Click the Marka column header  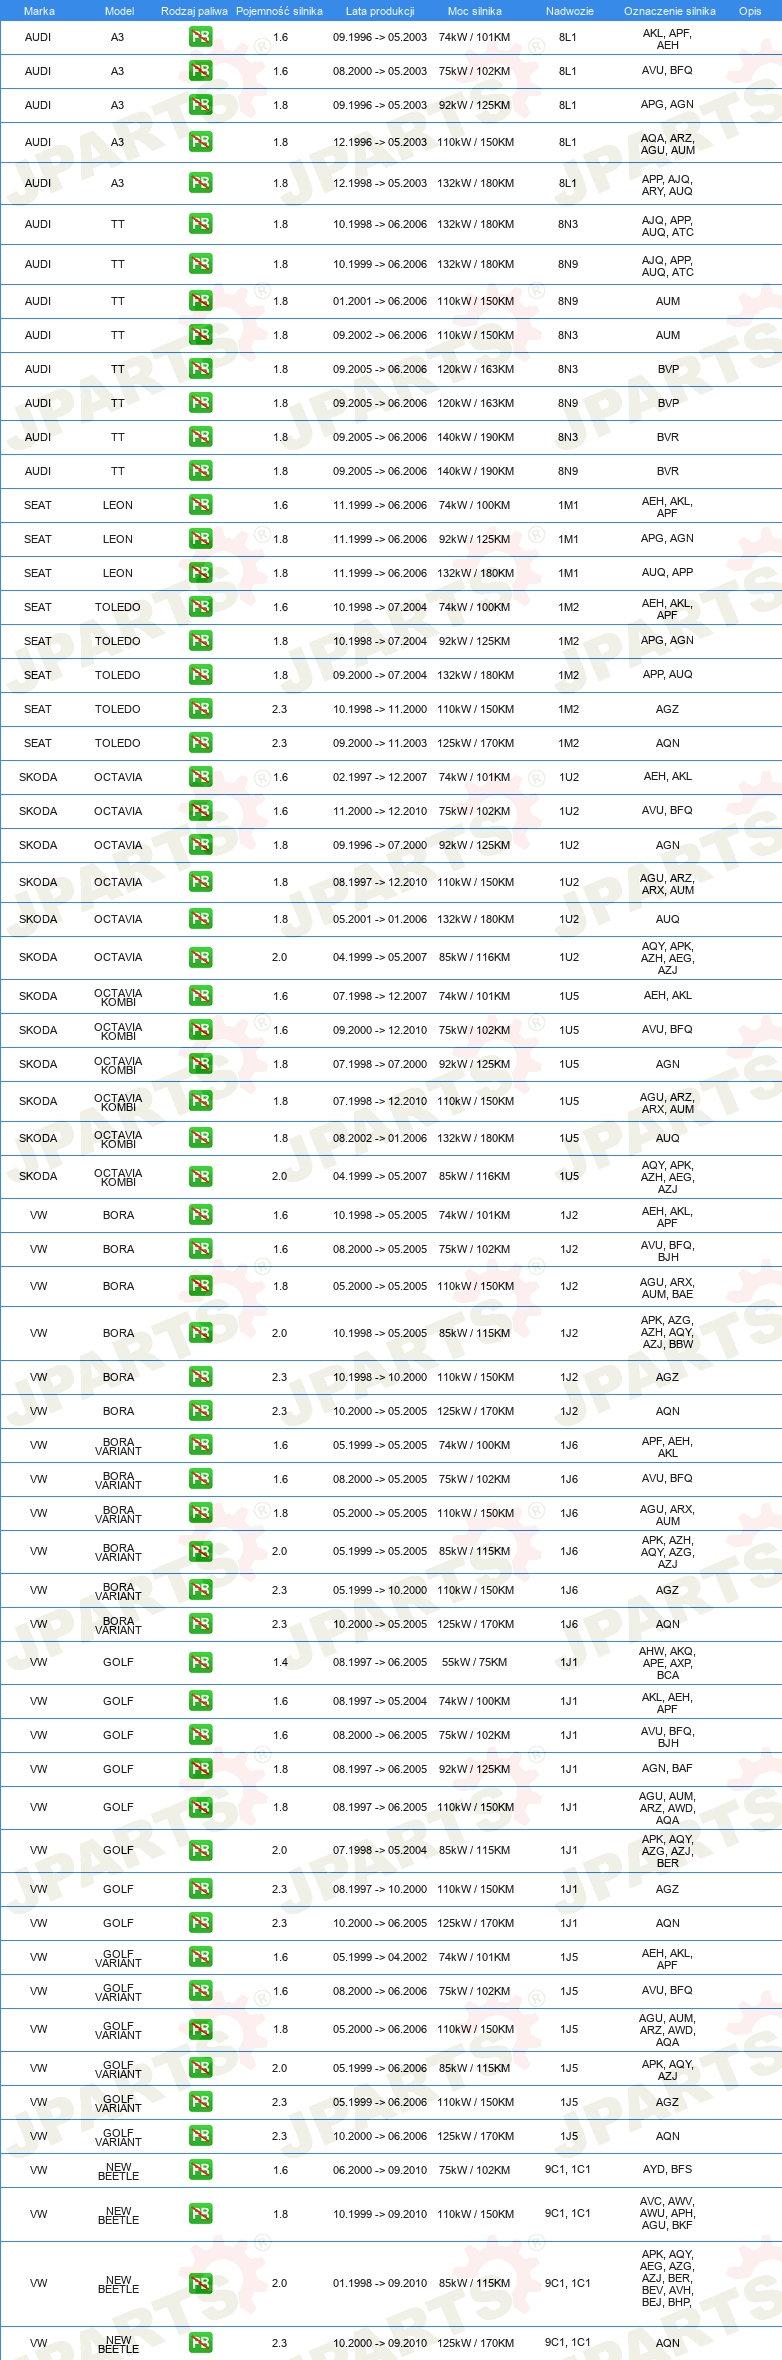point(39,11)
